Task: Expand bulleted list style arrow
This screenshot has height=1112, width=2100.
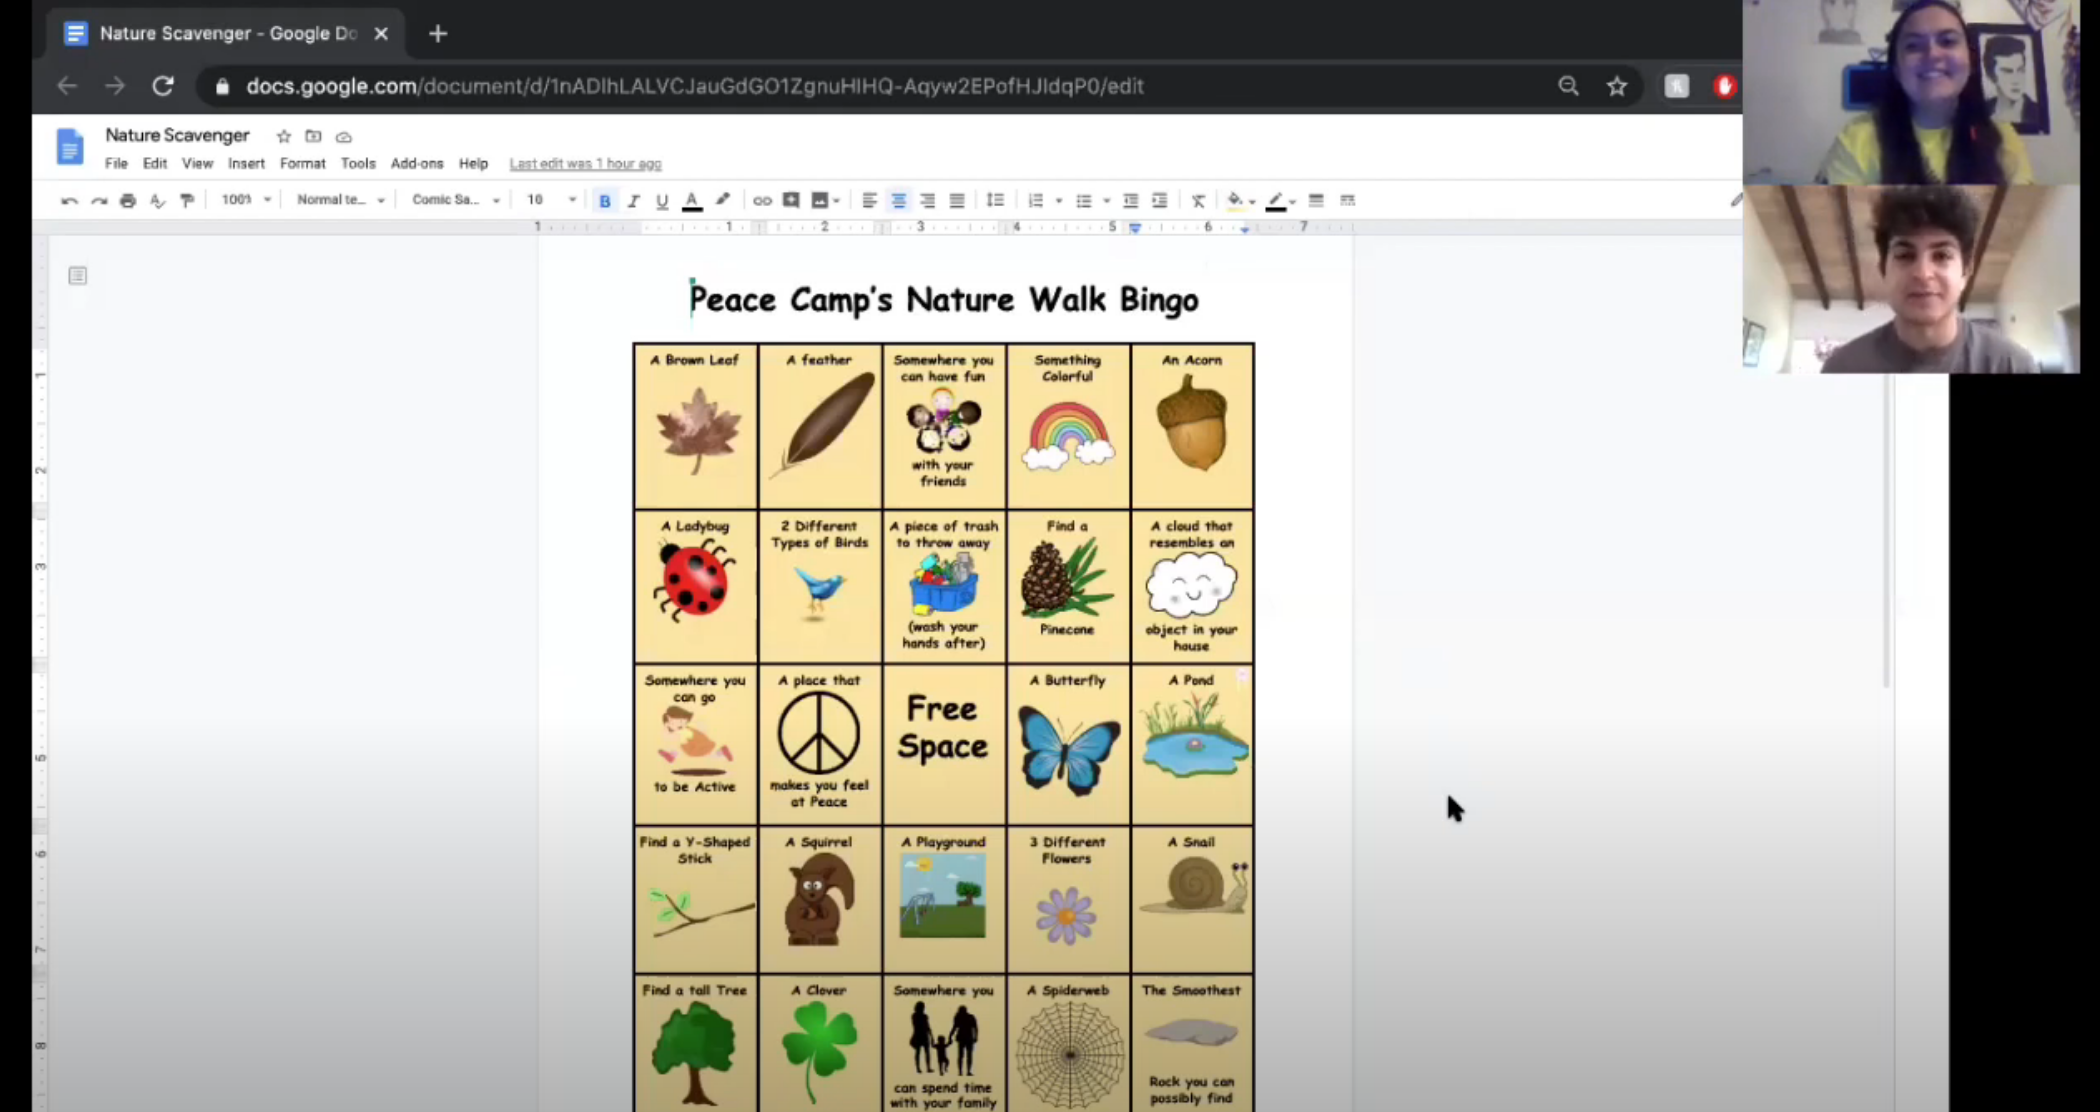Action: (1107, 201)
